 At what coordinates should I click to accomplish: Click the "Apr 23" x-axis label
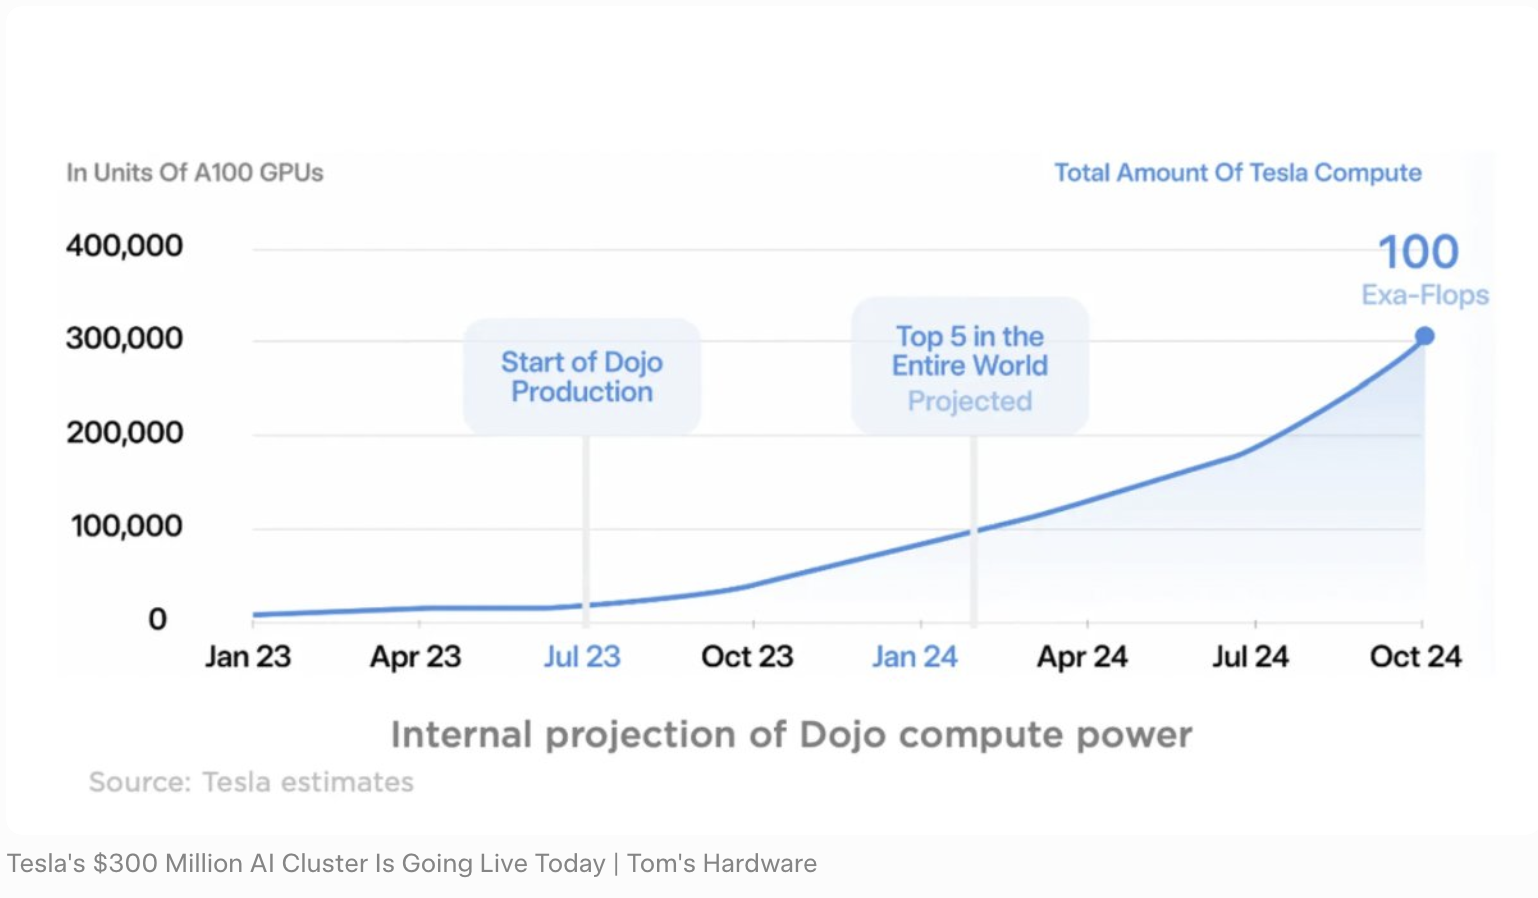pyautogui.click(x=415, y=657)
